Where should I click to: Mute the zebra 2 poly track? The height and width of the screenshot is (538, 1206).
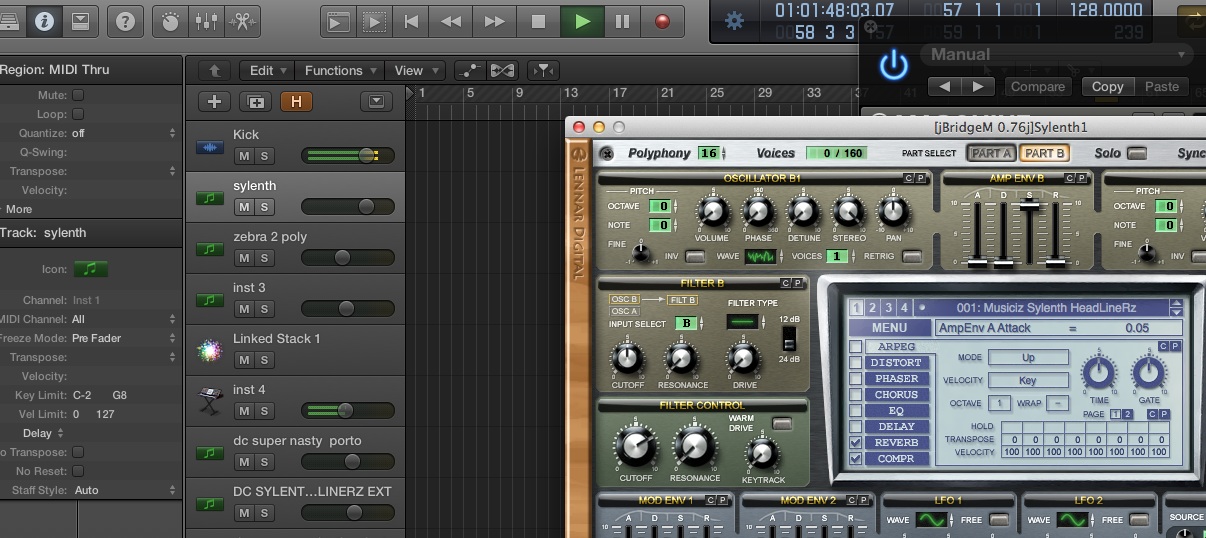click(x=243, y=258)
